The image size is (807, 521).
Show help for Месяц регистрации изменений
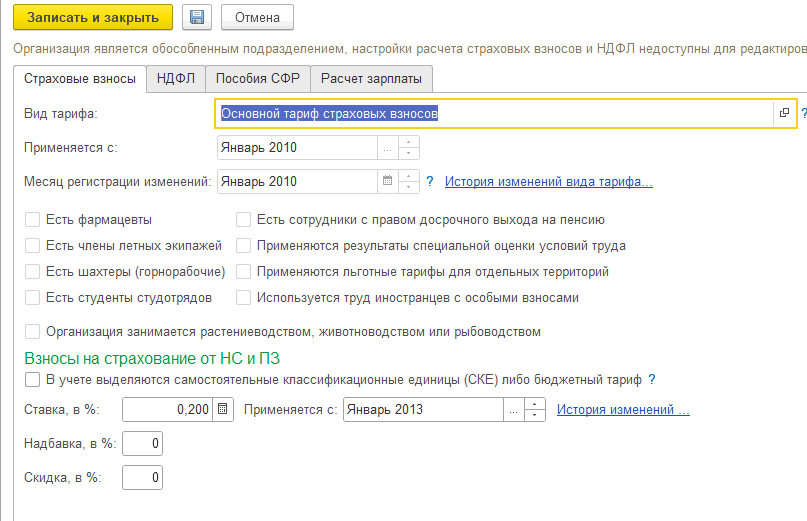pos(430,181)
